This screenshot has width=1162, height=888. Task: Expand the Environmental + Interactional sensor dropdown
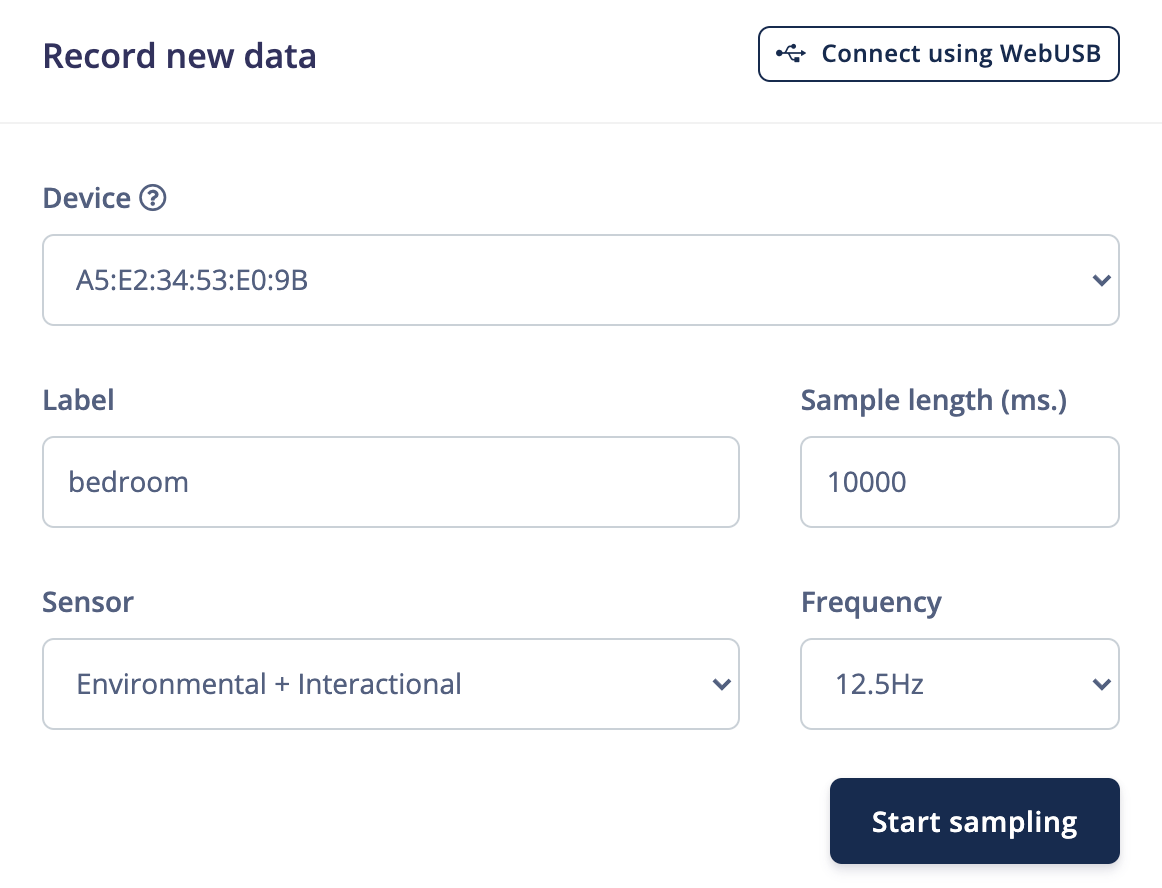point(390,685)
